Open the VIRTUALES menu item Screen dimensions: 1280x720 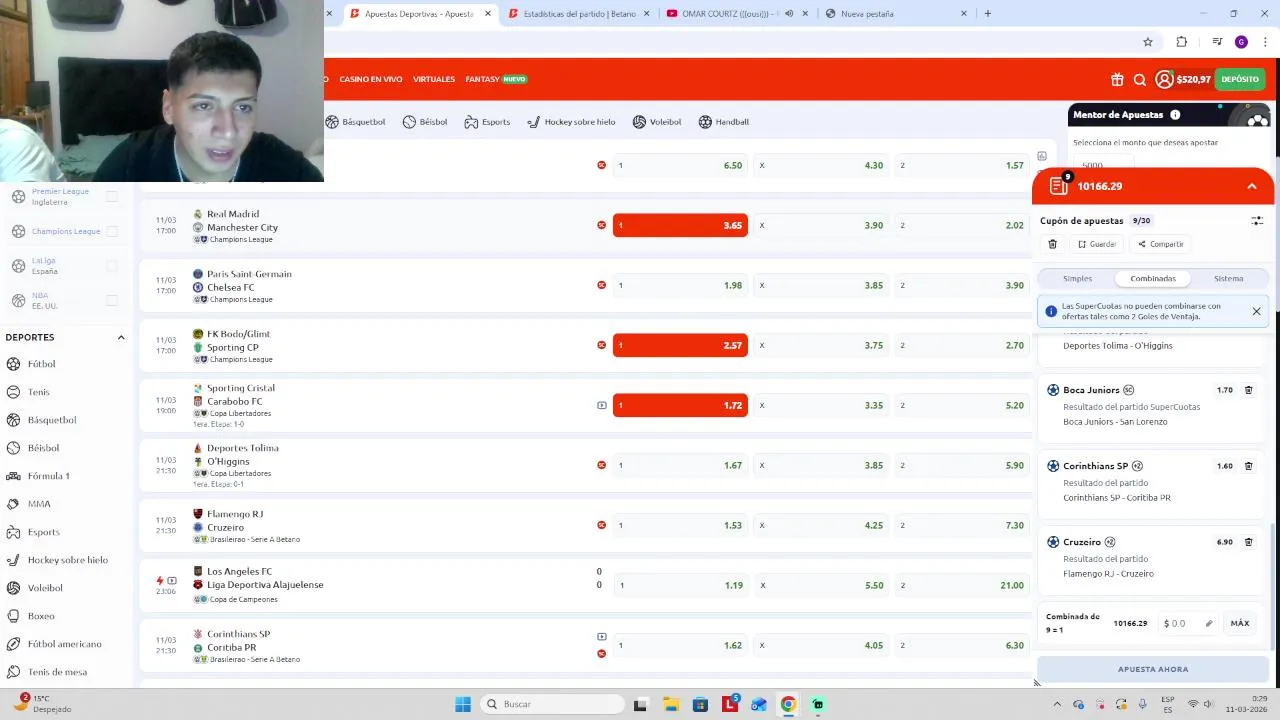(x=434, y=79)
